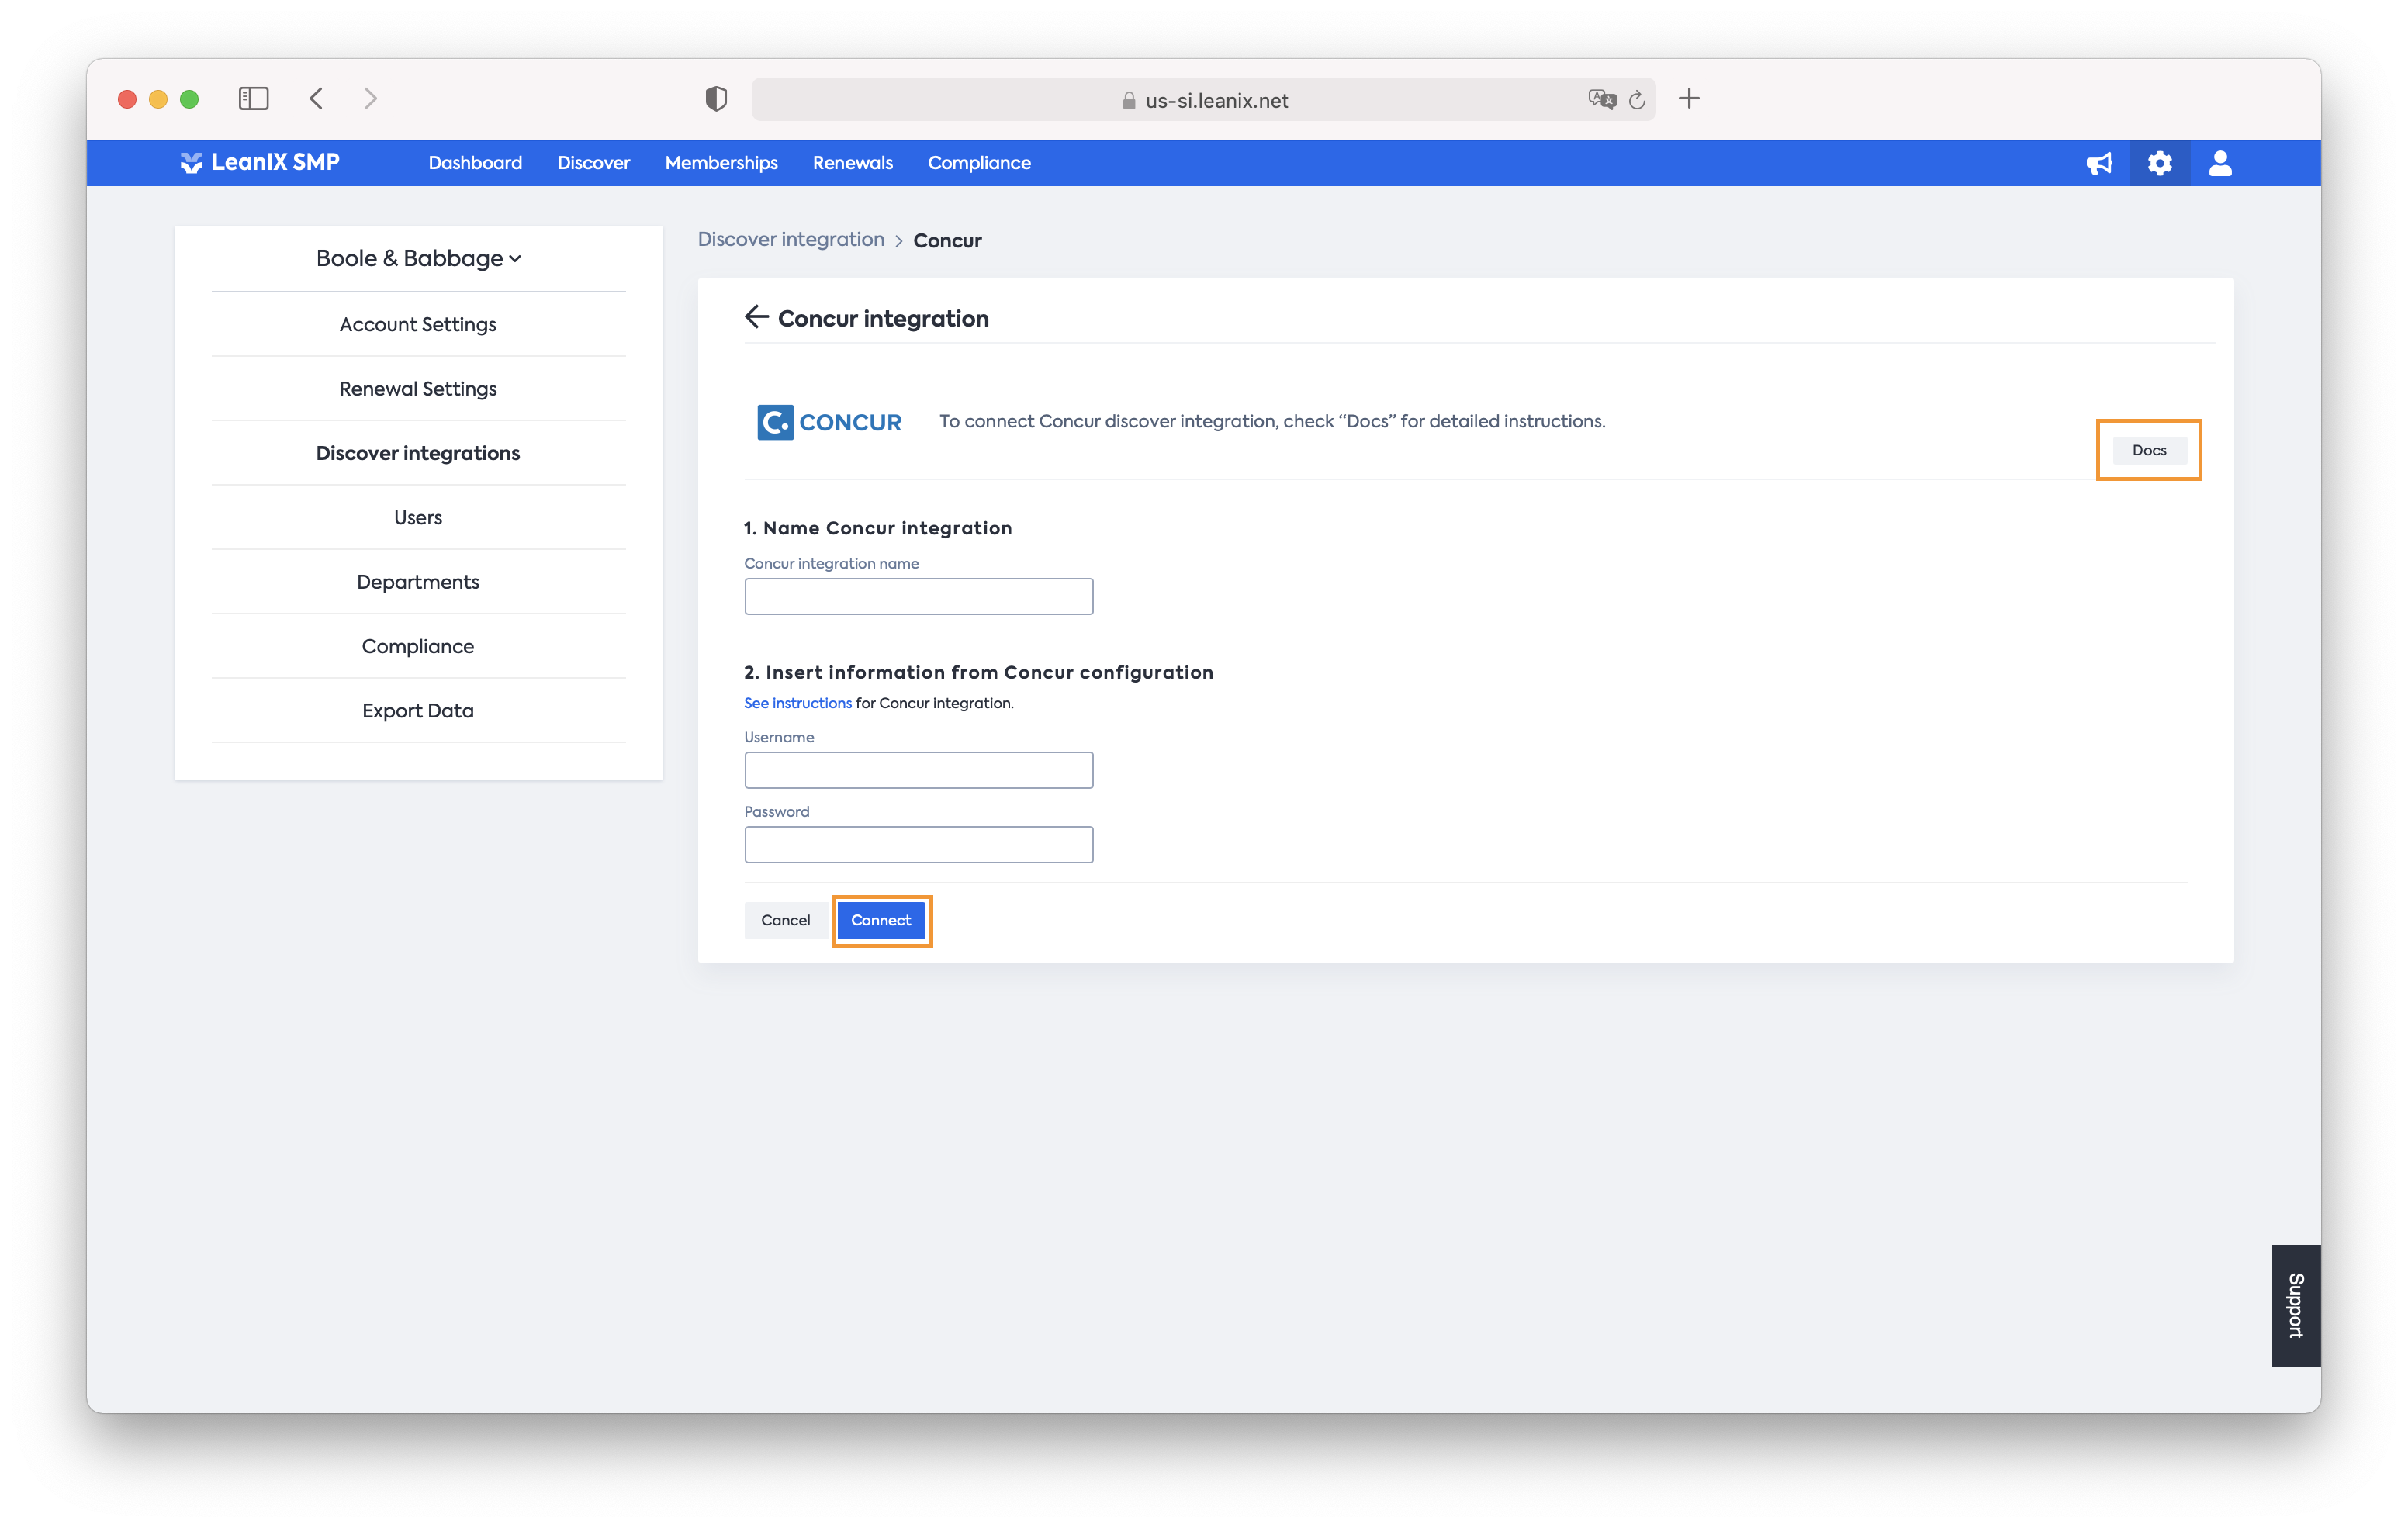The image size is (2408, 1528).
Task: Click the LeanIX SMP logo
Action: pos(260,162)
